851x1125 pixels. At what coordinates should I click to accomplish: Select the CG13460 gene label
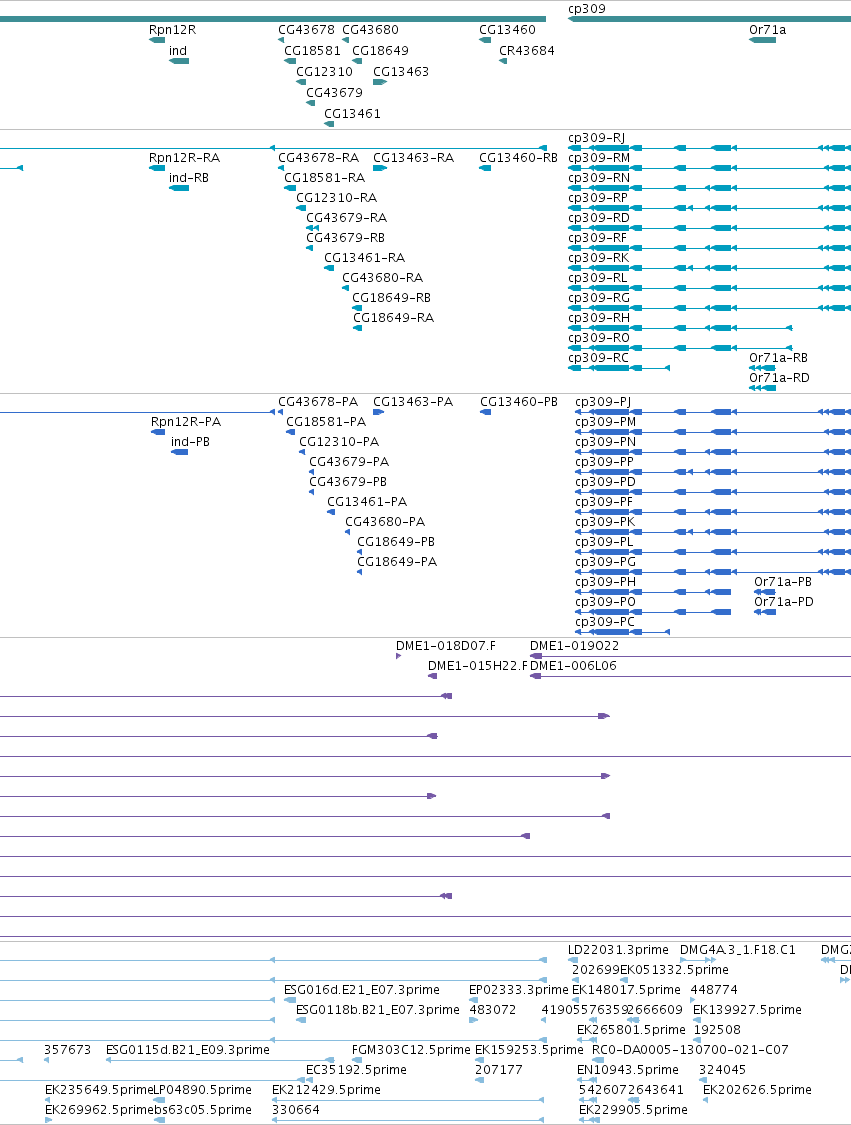point(507,29)
